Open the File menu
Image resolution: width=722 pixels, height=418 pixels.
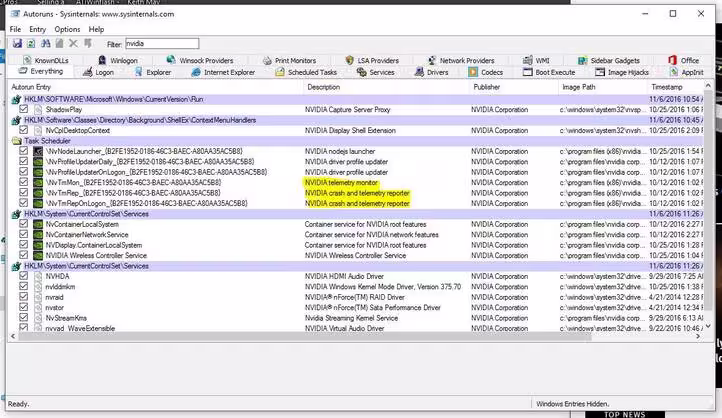[x=15, y=29]
